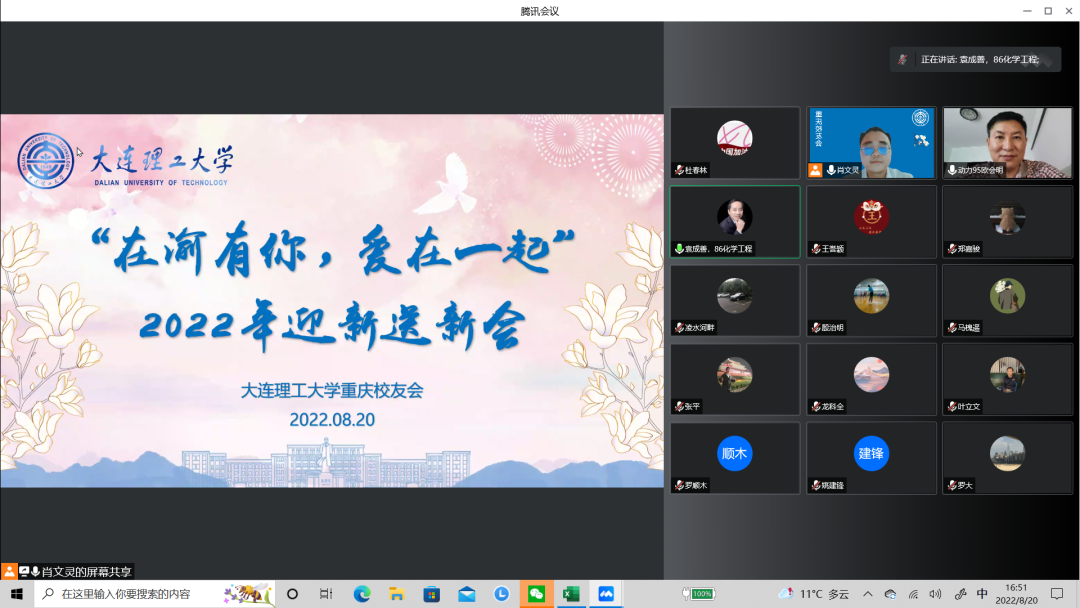
Task: Toggle the 中 input method indicator
Action: (982, 594)
